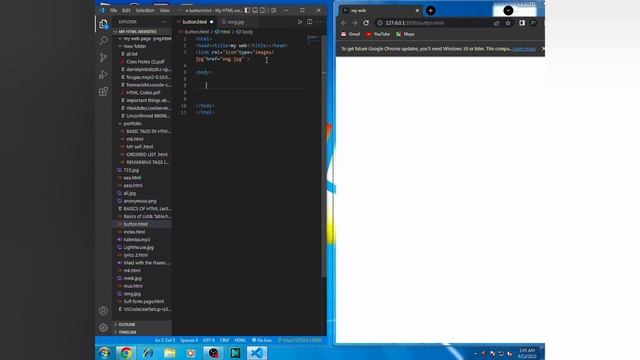Open the VS Code taskbar icon

(257, 353)
